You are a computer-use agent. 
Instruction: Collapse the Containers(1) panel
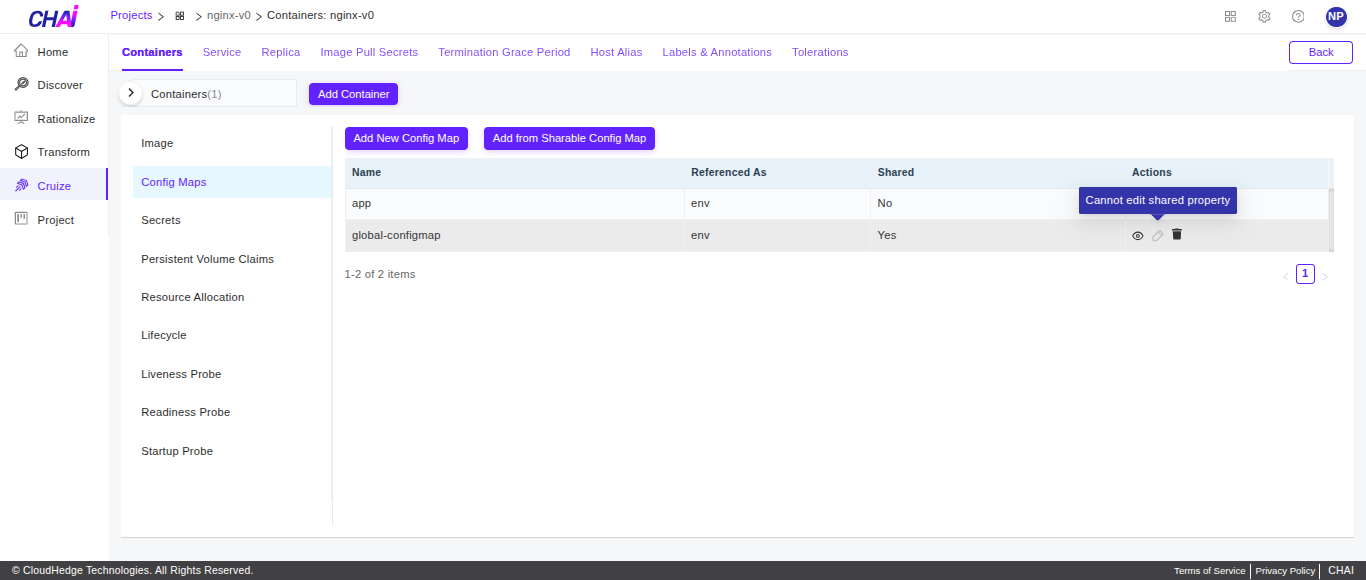coord(130,92)
